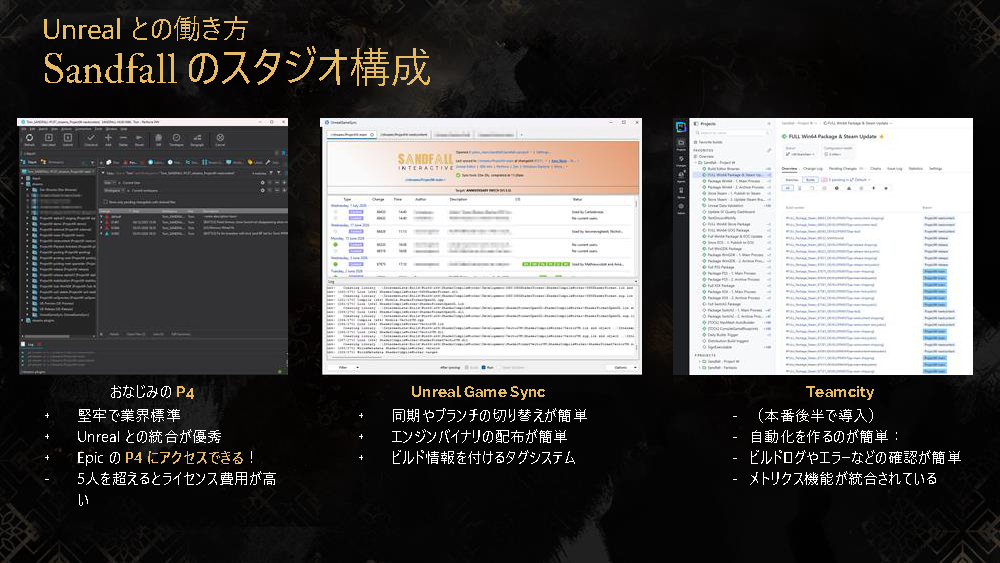Check 'Show only pending changelists' checkbox in P4V
The height and width of the screenshot is (563, 1000).
(105, 202)
